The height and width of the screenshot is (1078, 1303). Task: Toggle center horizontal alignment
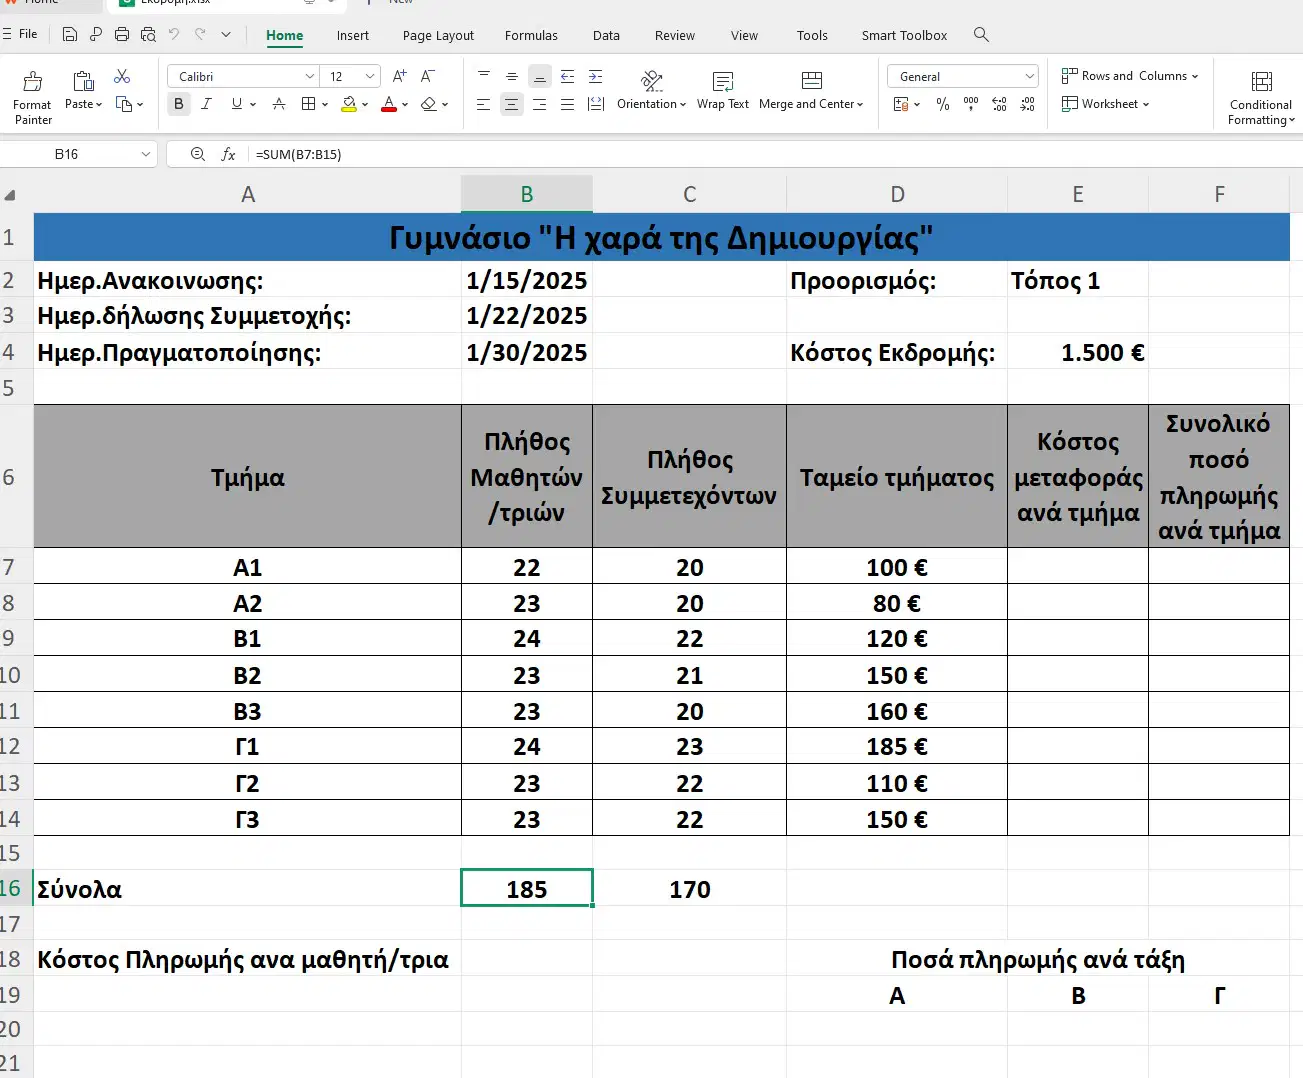pos(511,104)
